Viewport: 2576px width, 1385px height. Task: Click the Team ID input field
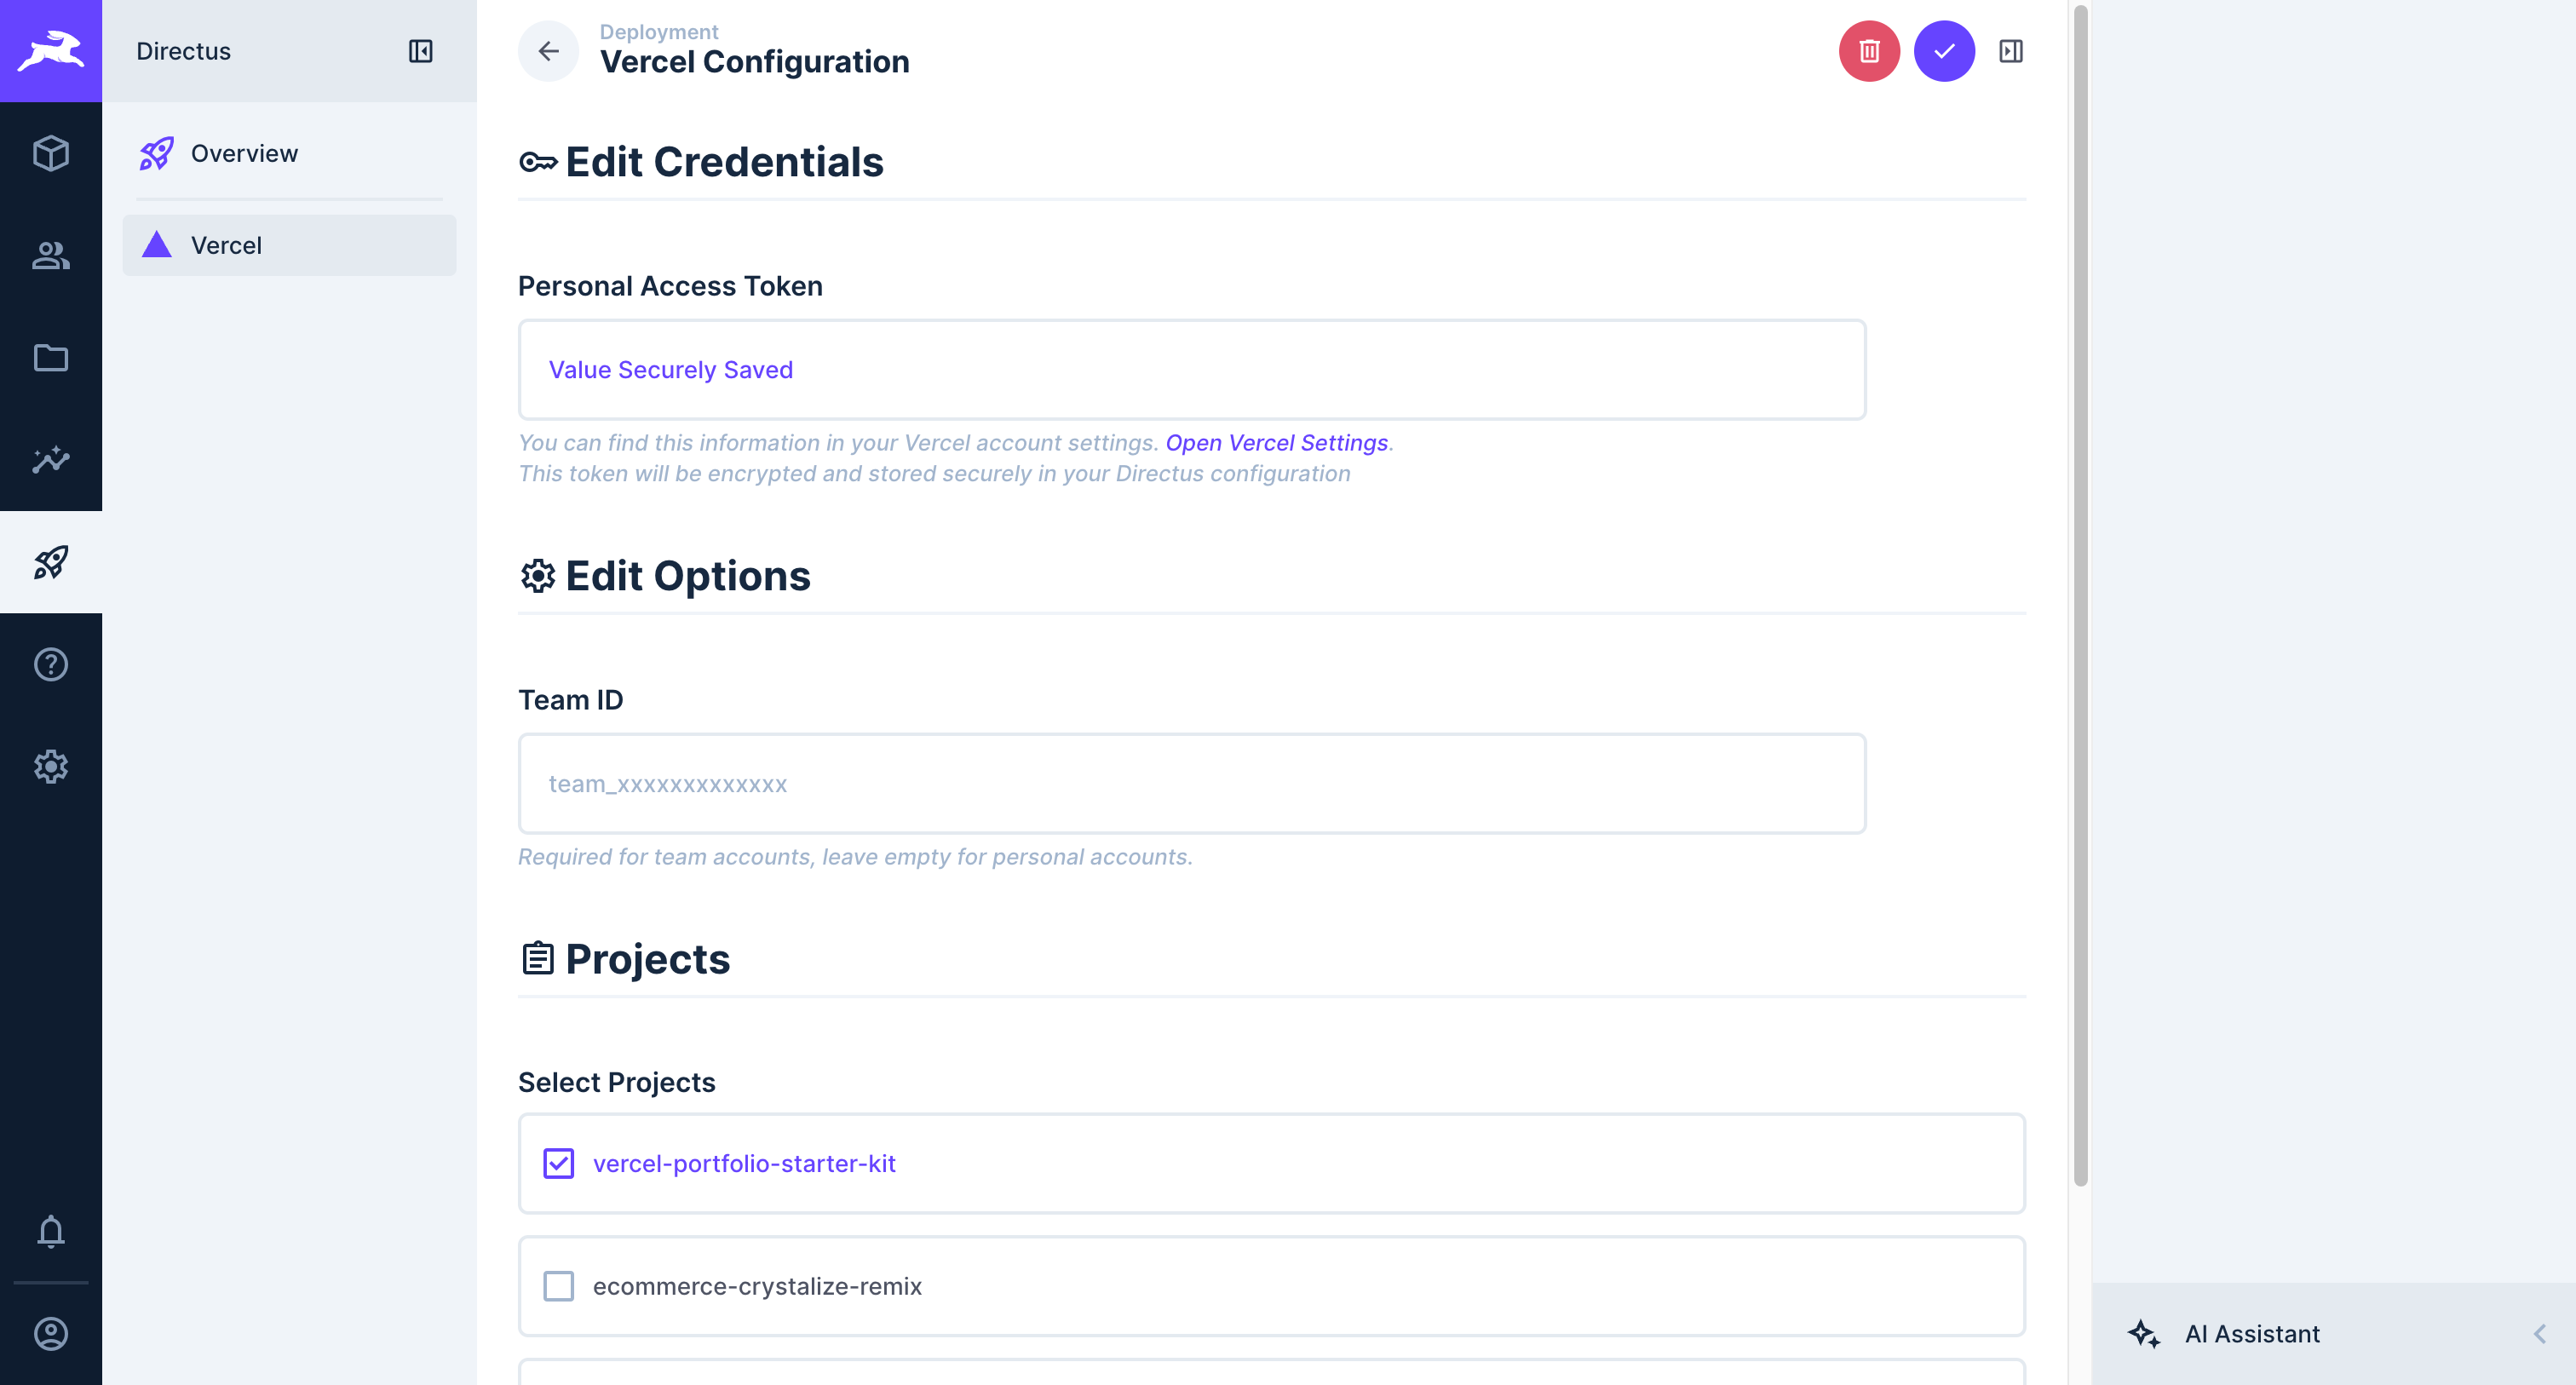1190,784
